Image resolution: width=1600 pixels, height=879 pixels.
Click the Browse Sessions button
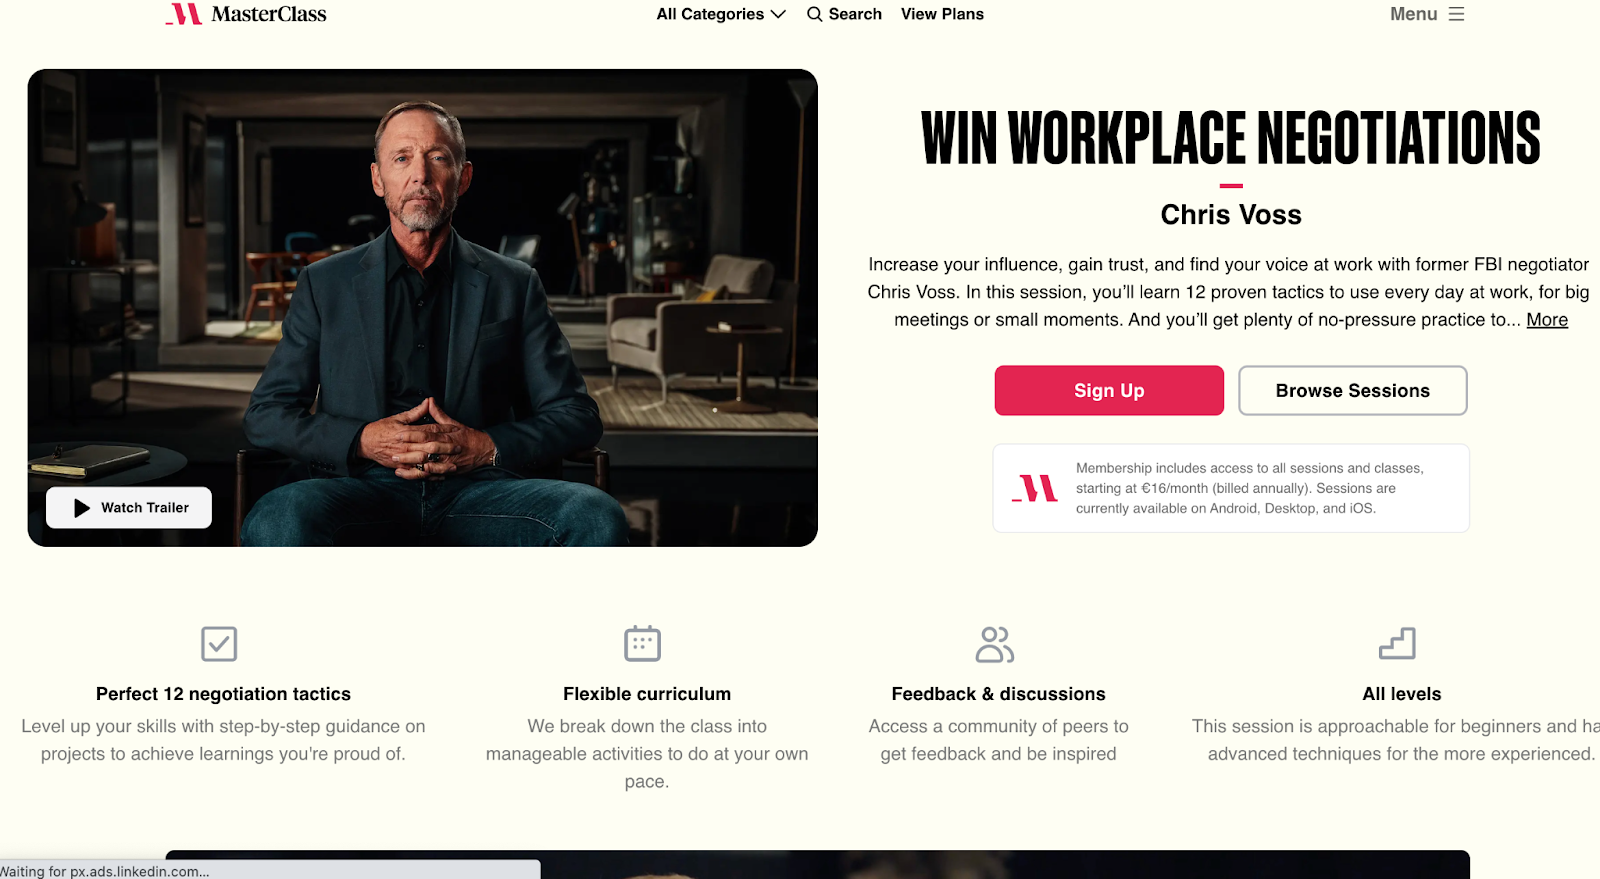pyautogui.click(x=1352, y=390)
